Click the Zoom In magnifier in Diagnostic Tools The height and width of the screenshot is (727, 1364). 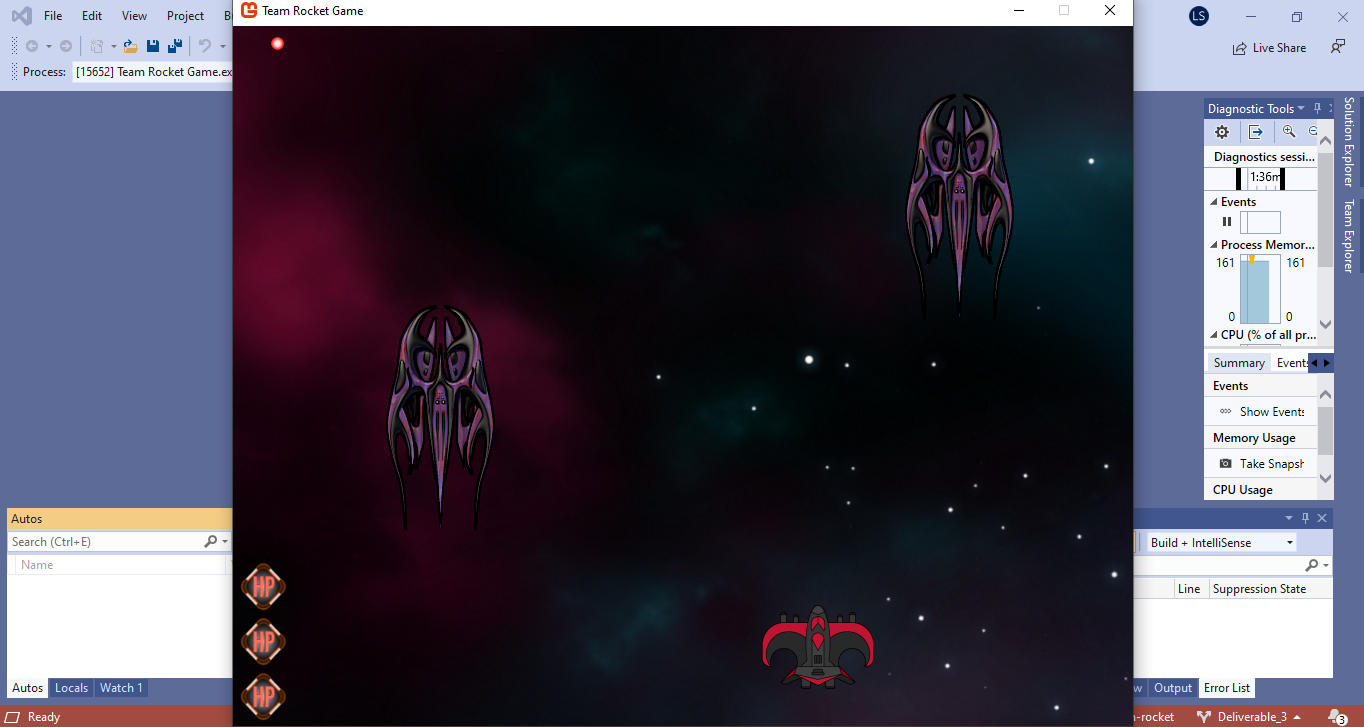point(1289,132)
